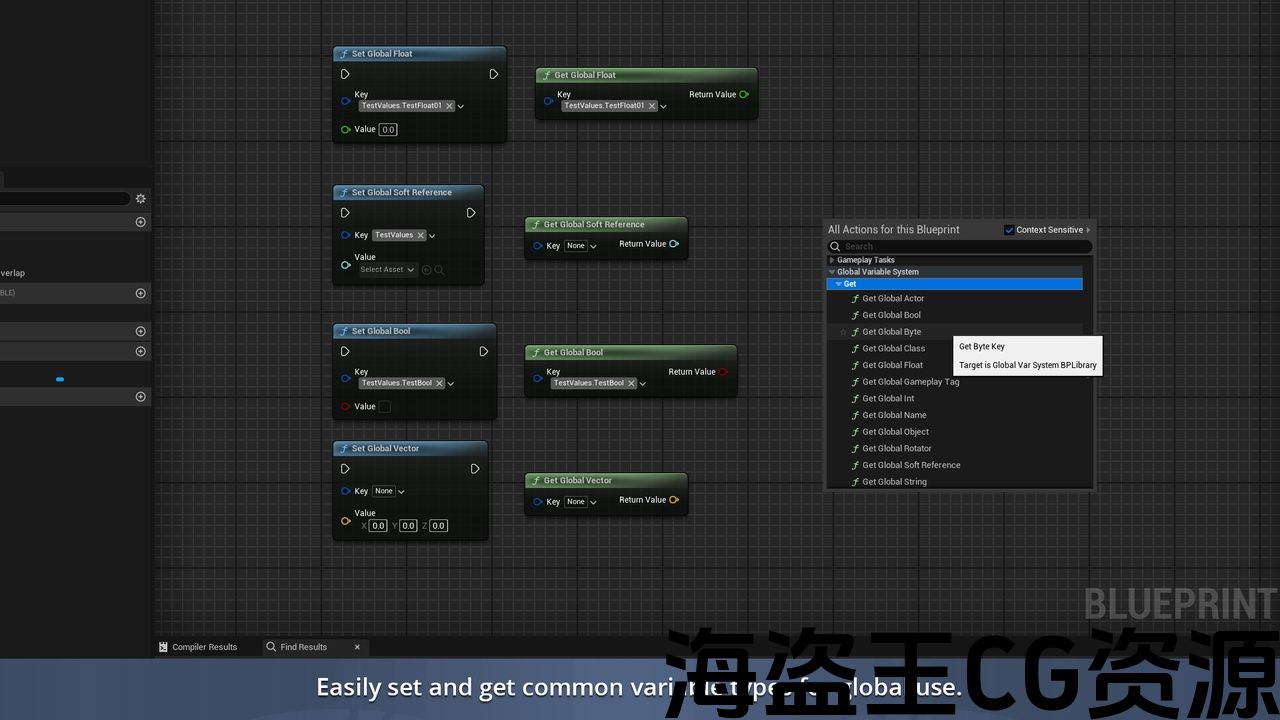Screen dimensions: 1280x720
Task: Click the yellow Return Value pin on Get Global Vector
Action: pos(674,500)
